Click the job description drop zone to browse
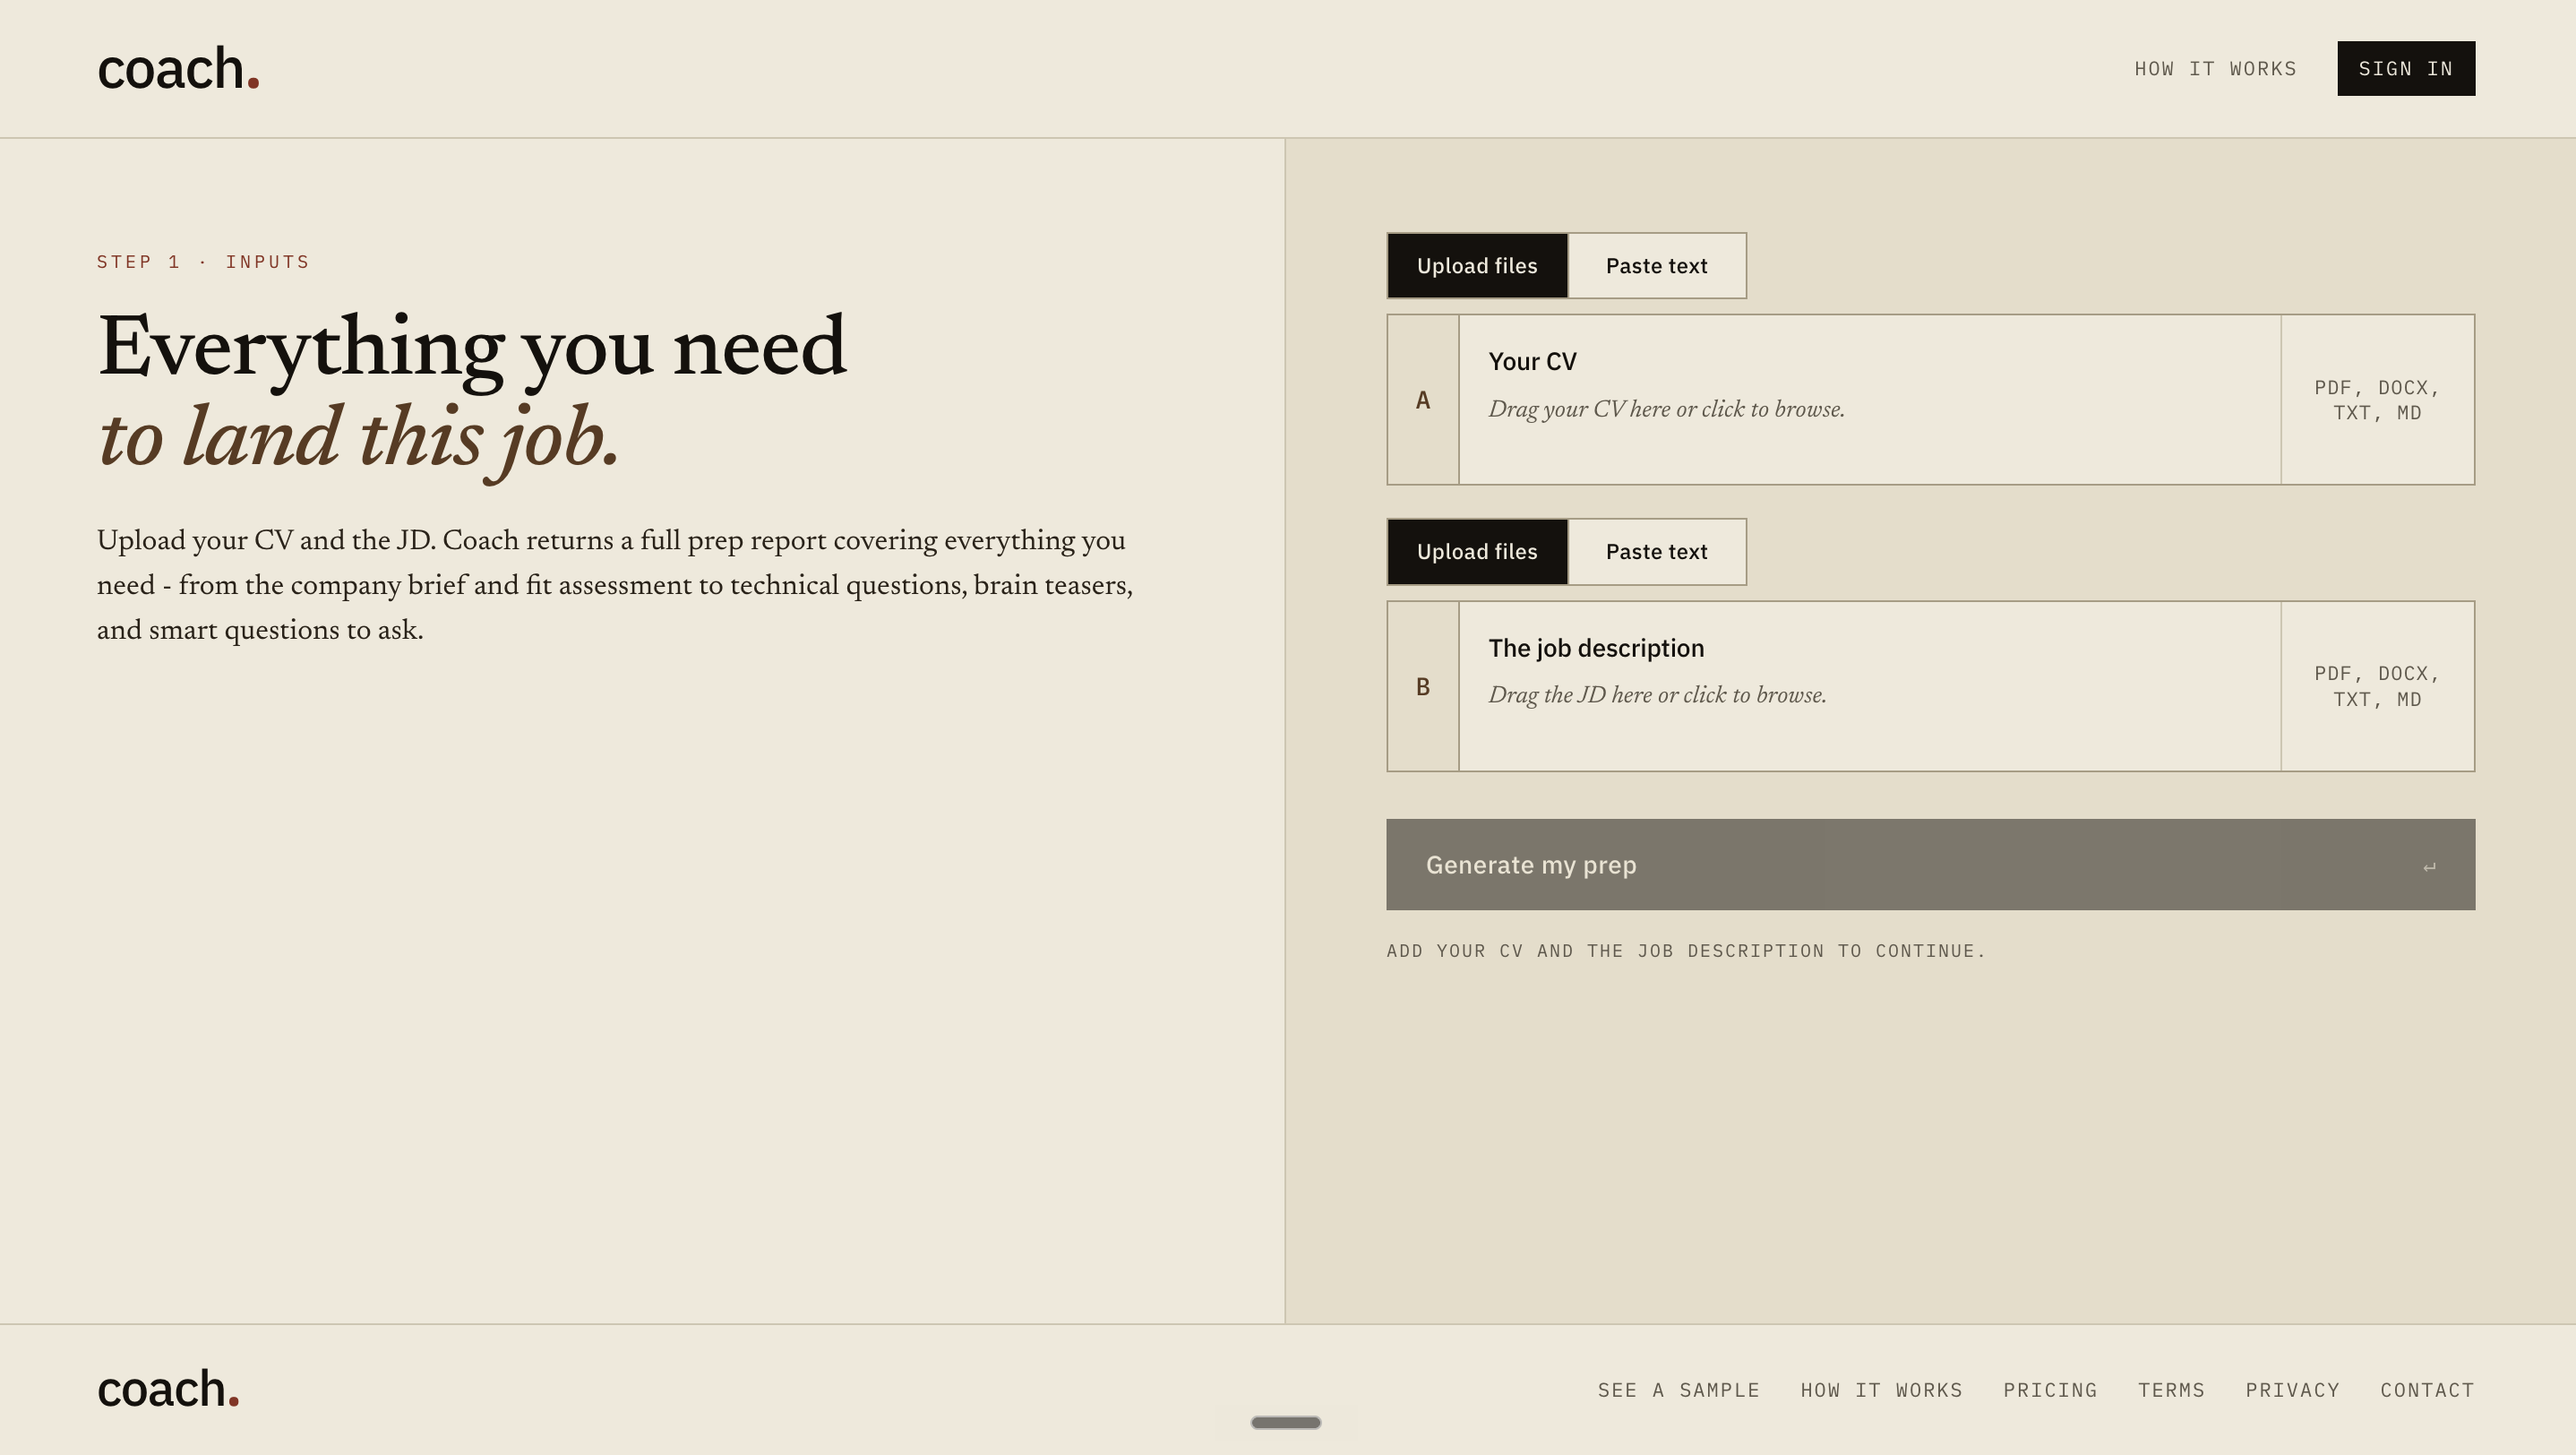 [x=1930, y=686]
